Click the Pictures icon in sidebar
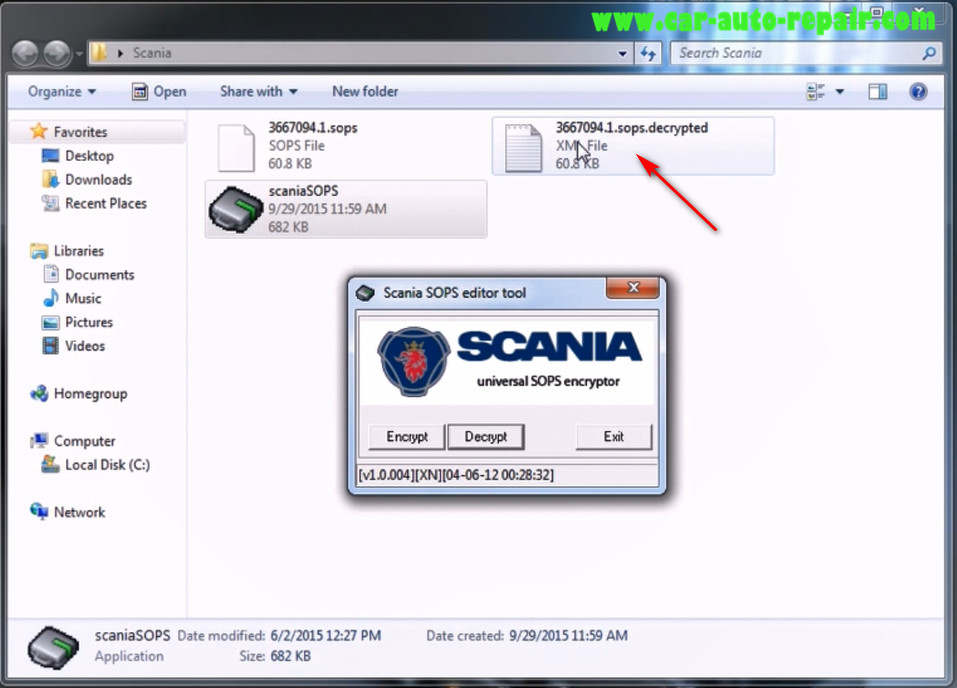This screenshot has height=688, width=957. pyautogui.click(x=51, y=322)
